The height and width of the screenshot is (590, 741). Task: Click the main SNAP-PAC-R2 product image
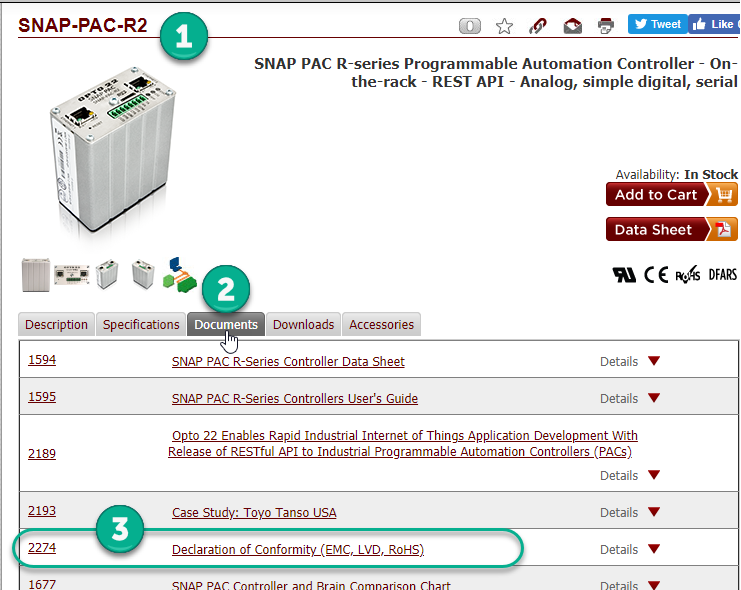click(112, 150)
